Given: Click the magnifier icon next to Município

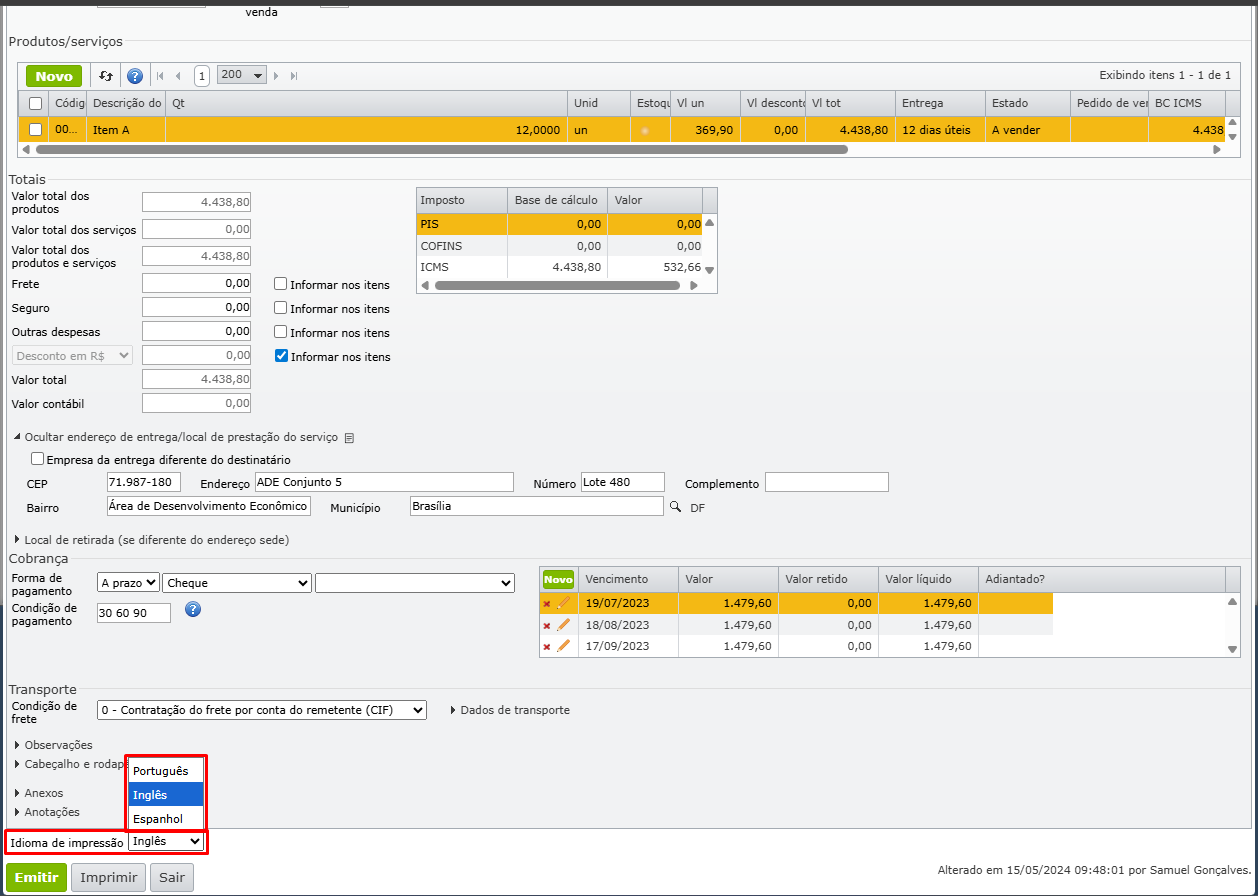Looking at the screenshot, I should [675, 507].
